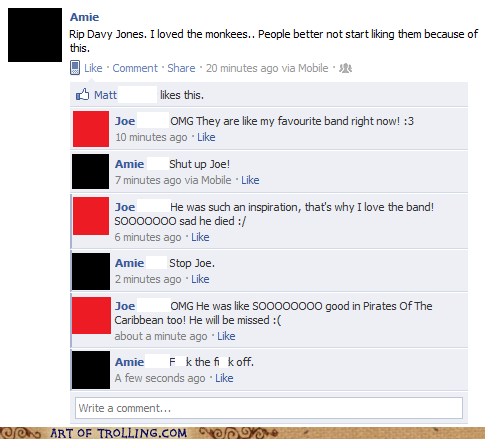Open Amie's avatar beside 'Shut up Joe!'
Viewport: 485px width, 439px height.
pyautogui.click(x=91, y=171)
